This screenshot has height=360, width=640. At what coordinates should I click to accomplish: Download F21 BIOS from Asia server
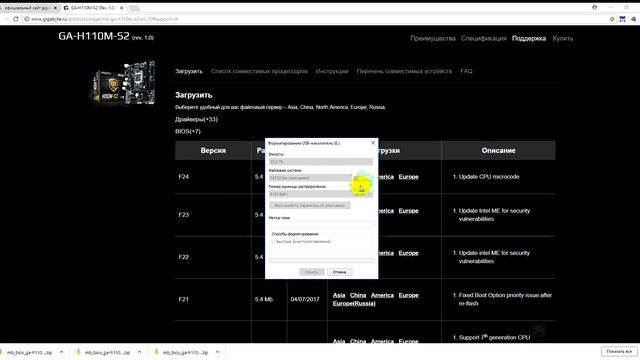coord(339,295)
